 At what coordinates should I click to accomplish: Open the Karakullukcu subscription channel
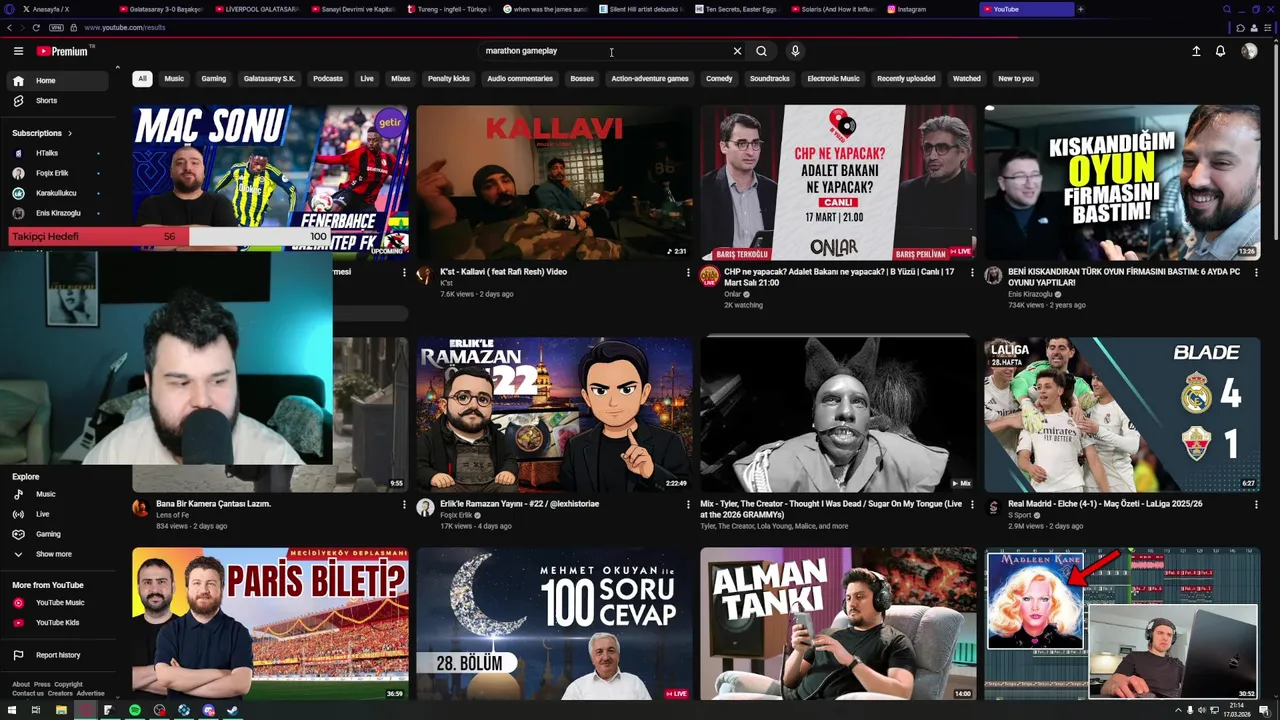coord(58,193)
